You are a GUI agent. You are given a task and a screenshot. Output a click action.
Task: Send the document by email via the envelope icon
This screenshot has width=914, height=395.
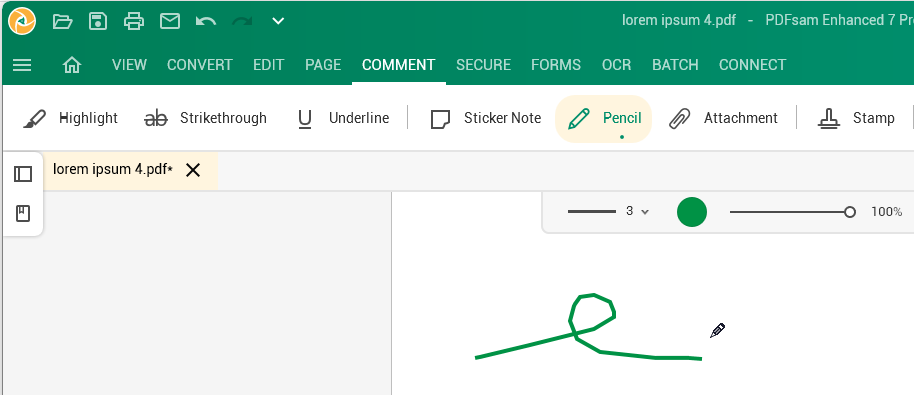[170, 22]
